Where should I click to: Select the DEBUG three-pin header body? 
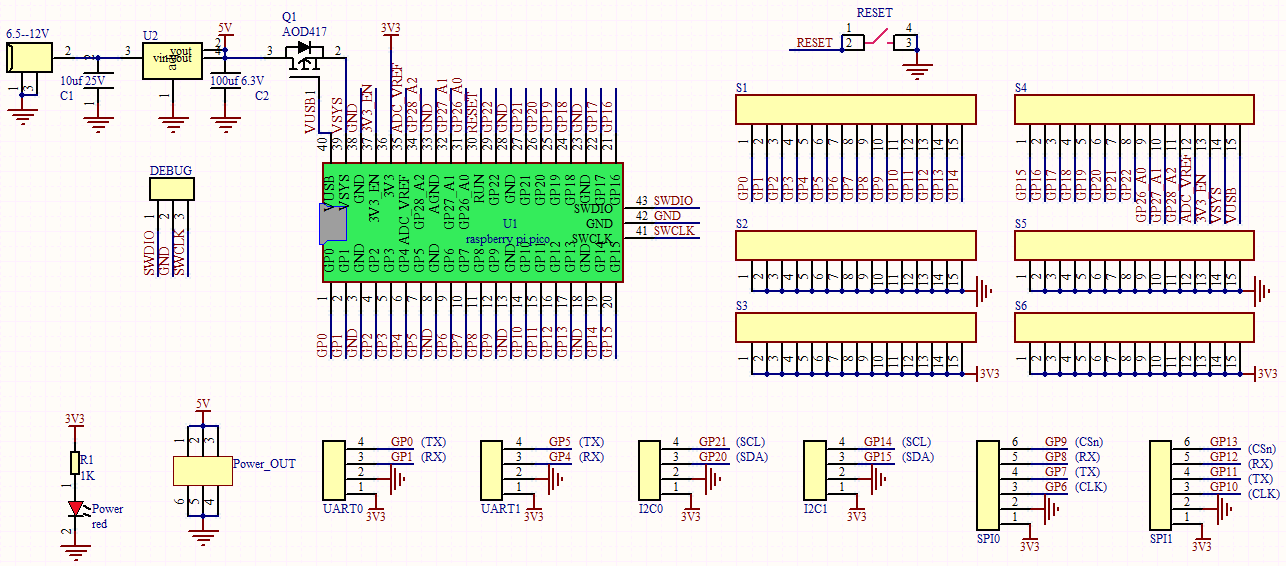pos(170,190)
